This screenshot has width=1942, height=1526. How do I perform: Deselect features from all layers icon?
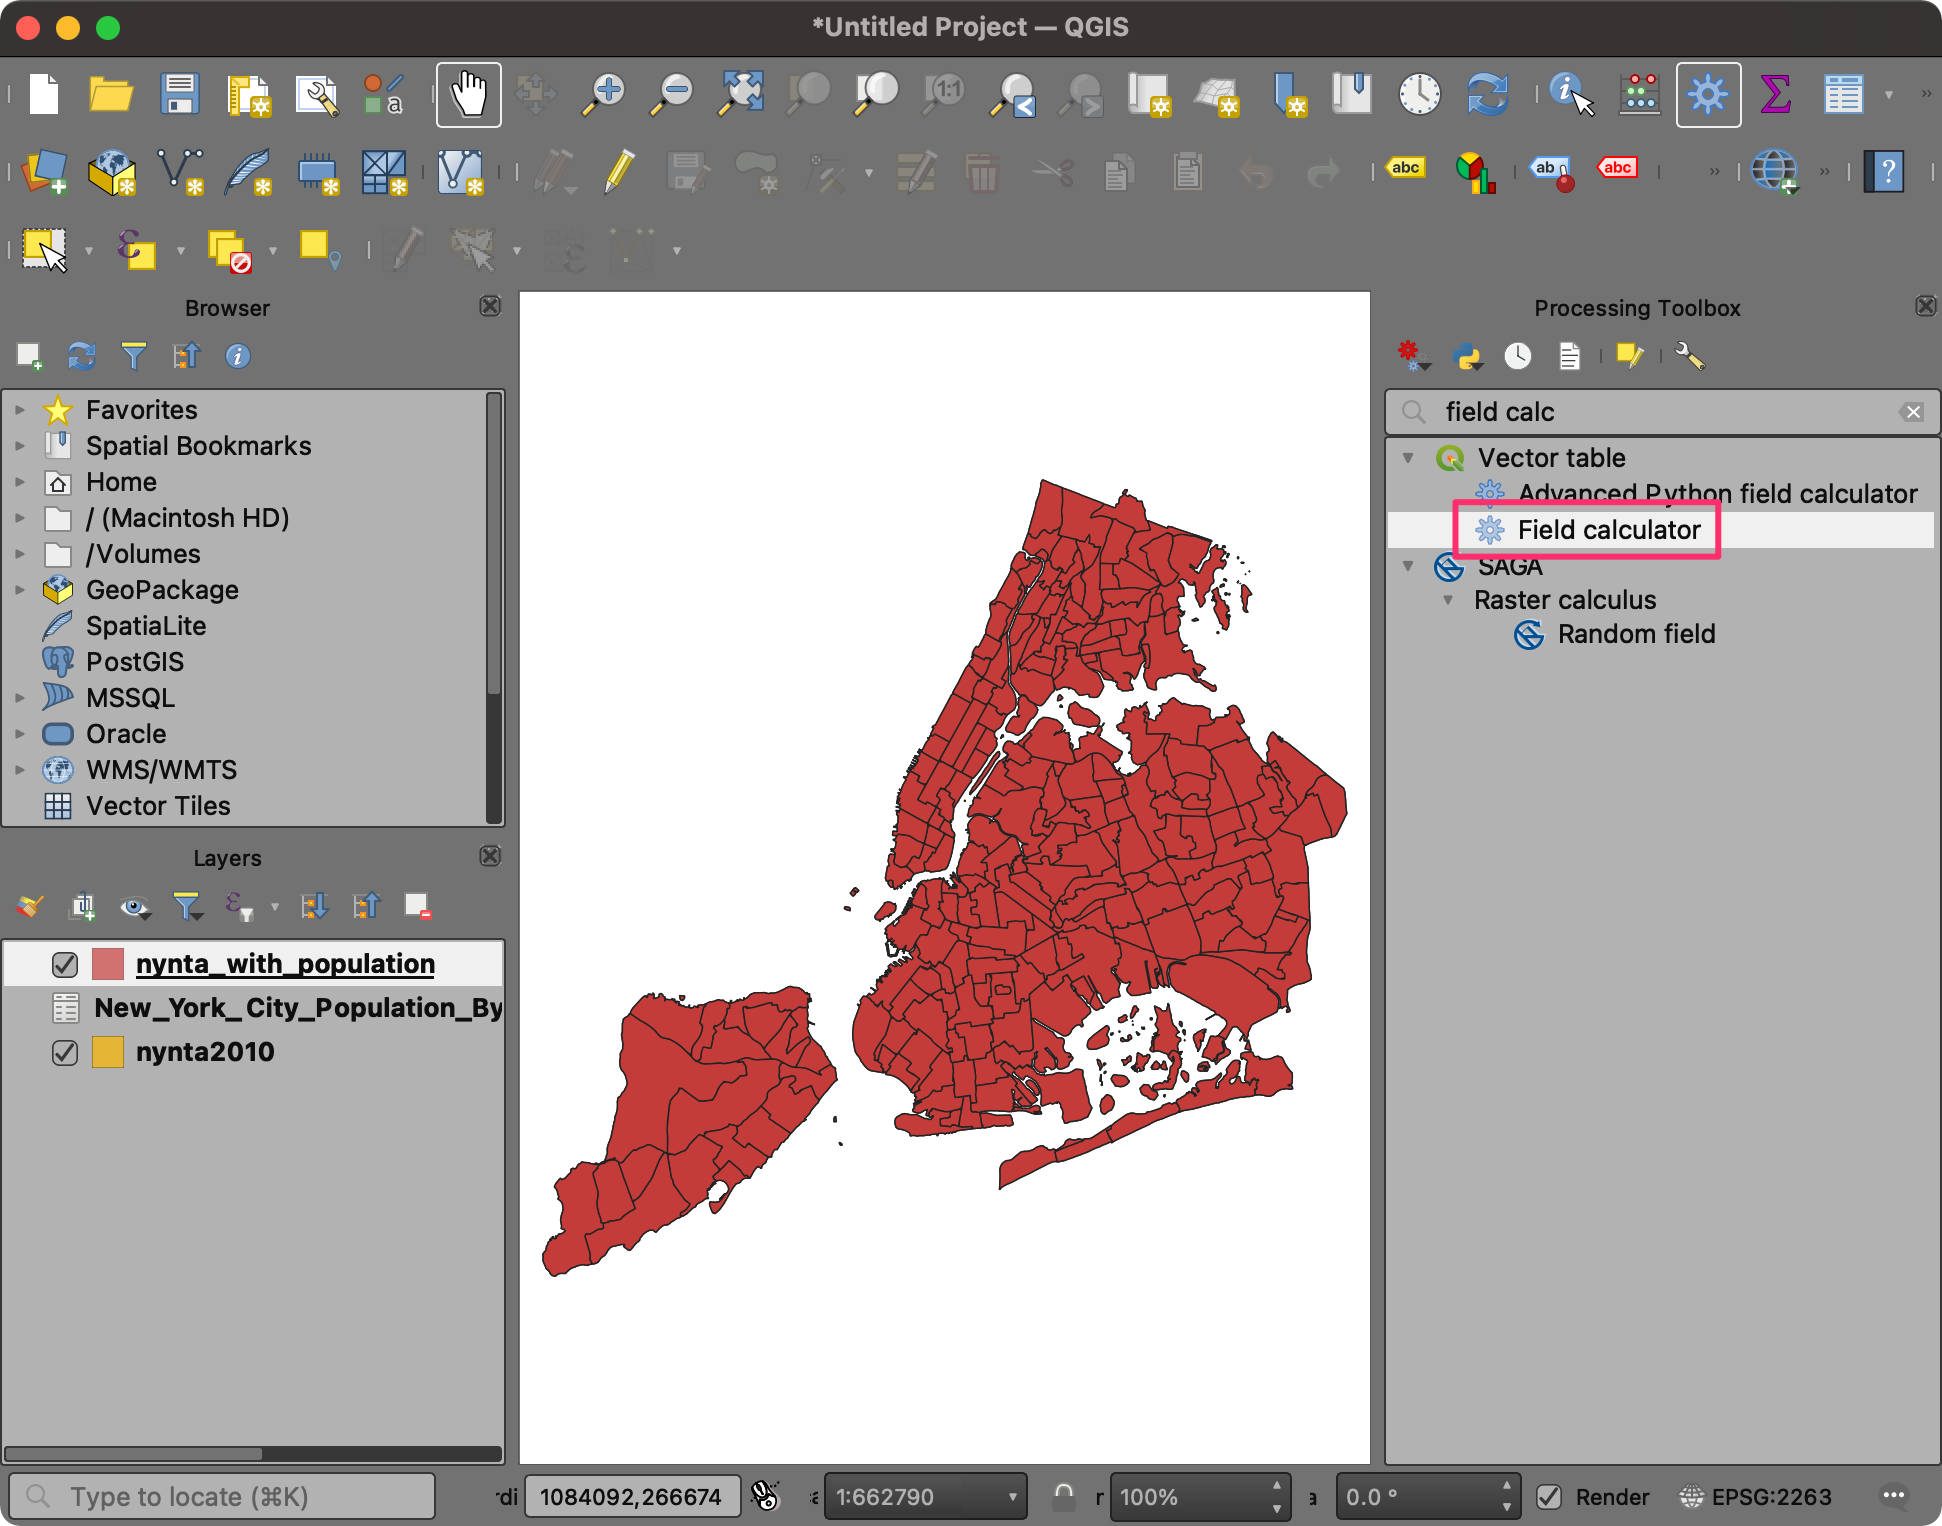[x=229, y=250]
